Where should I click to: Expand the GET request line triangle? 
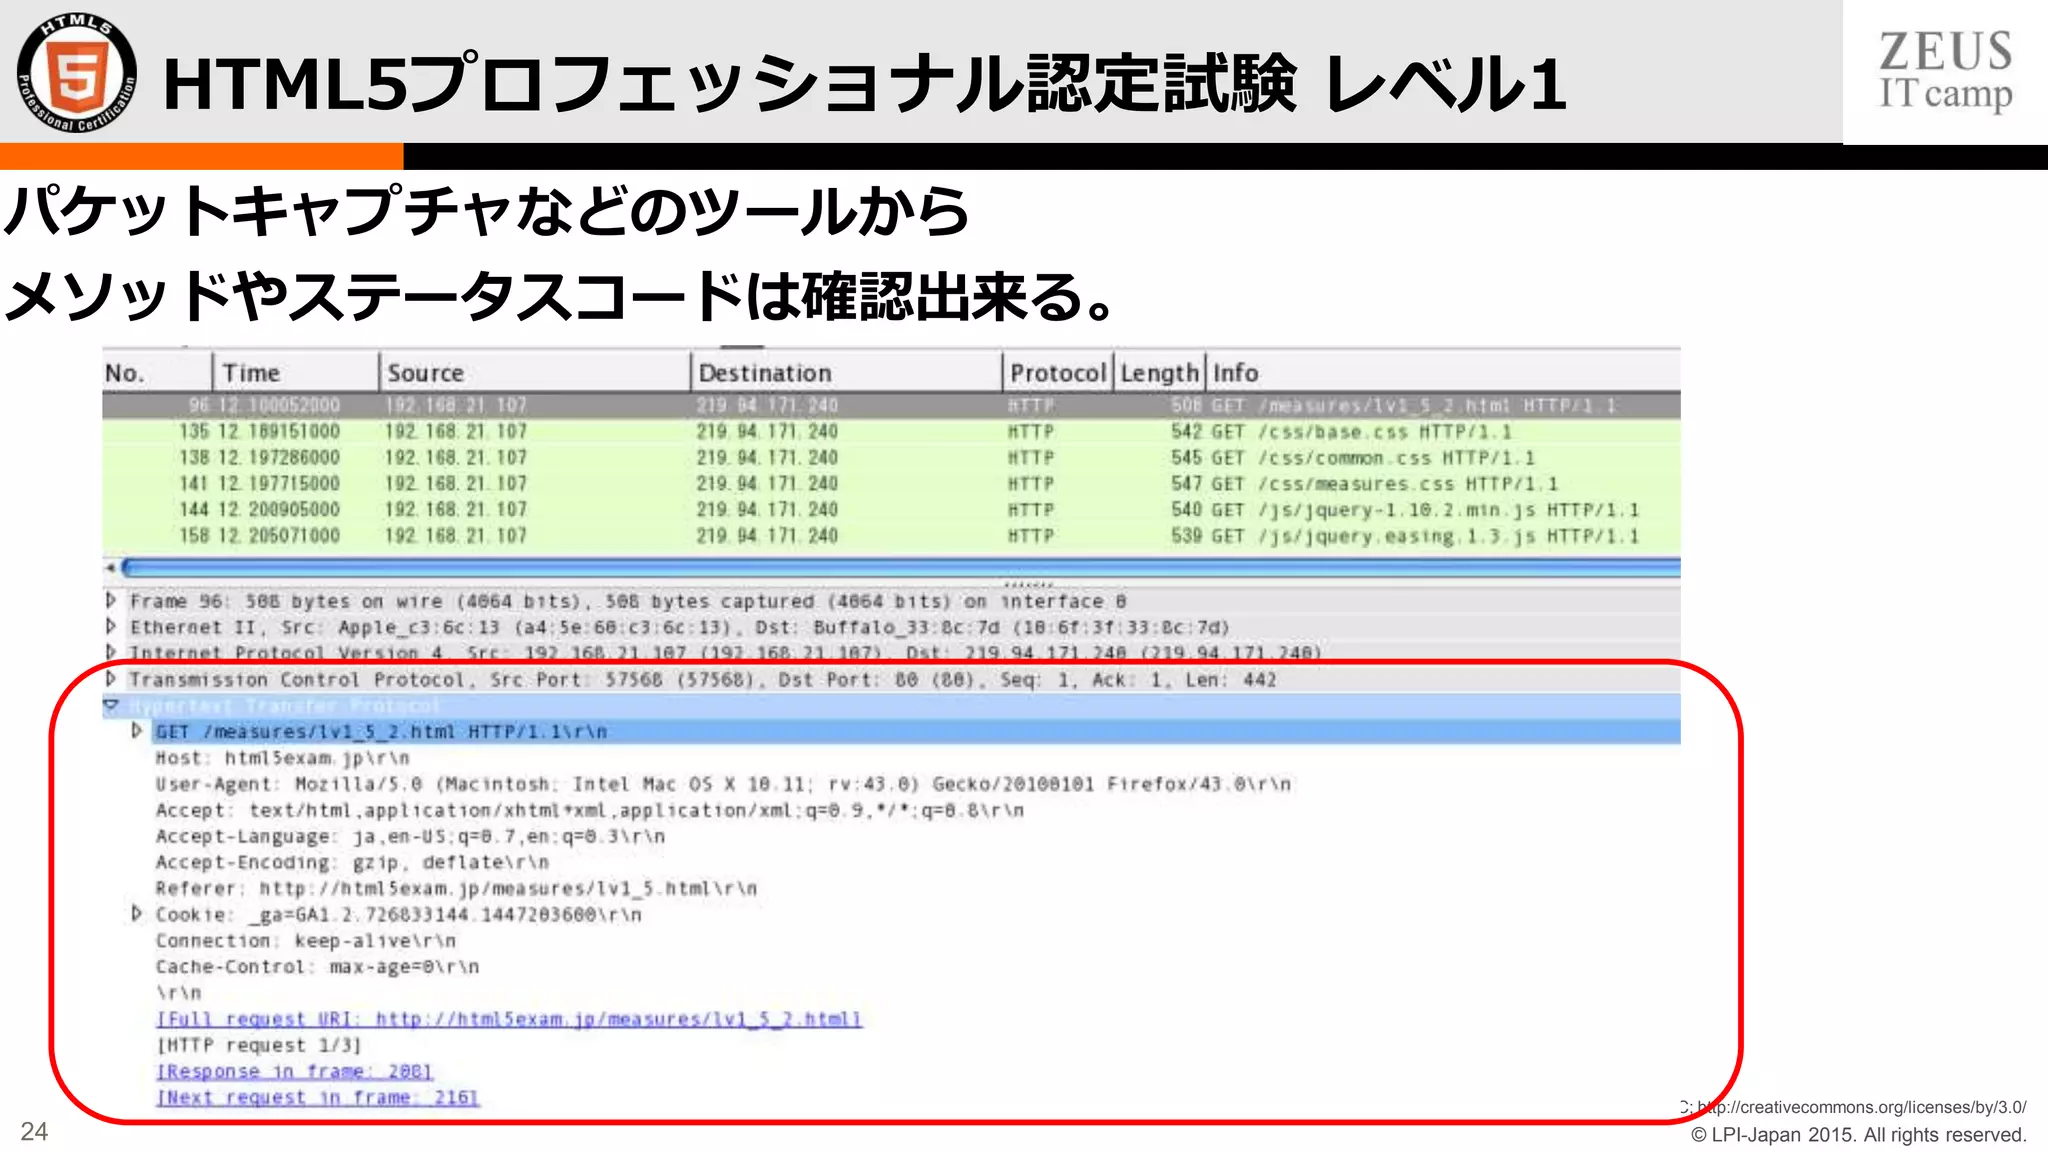137,731
